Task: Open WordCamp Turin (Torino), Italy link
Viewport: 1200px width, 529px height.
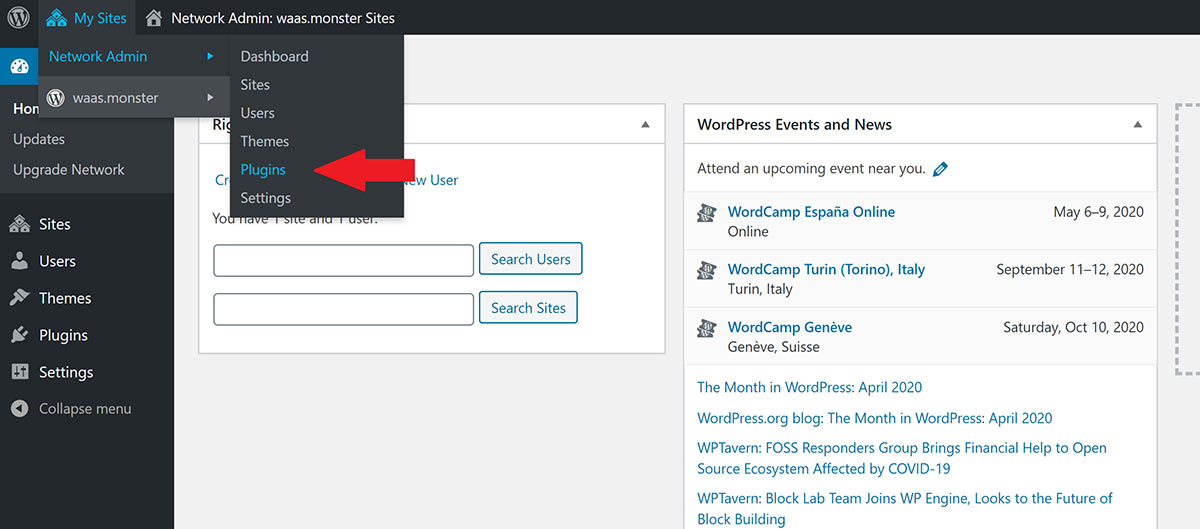Action: [826, 270]
